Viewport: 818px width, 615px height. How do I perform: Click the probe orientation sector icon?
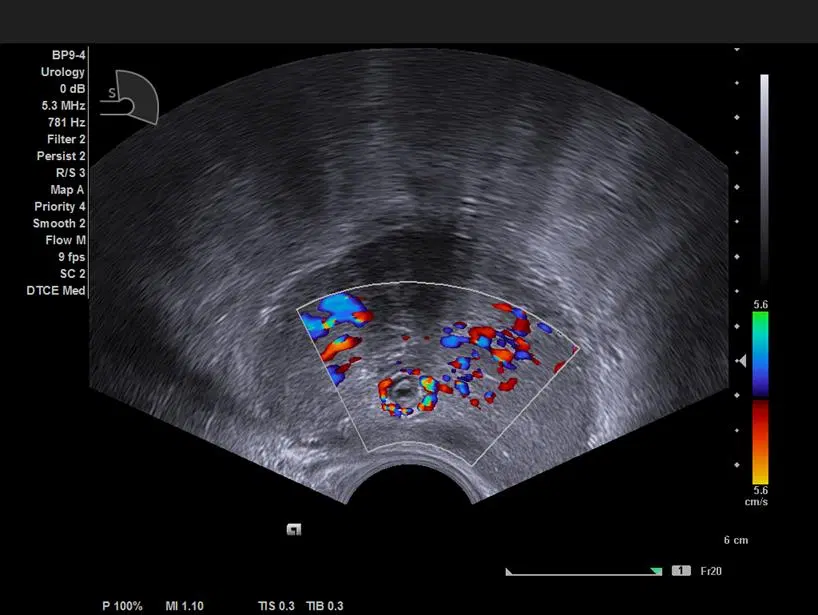pyautogui.click(x=135, y=97)
